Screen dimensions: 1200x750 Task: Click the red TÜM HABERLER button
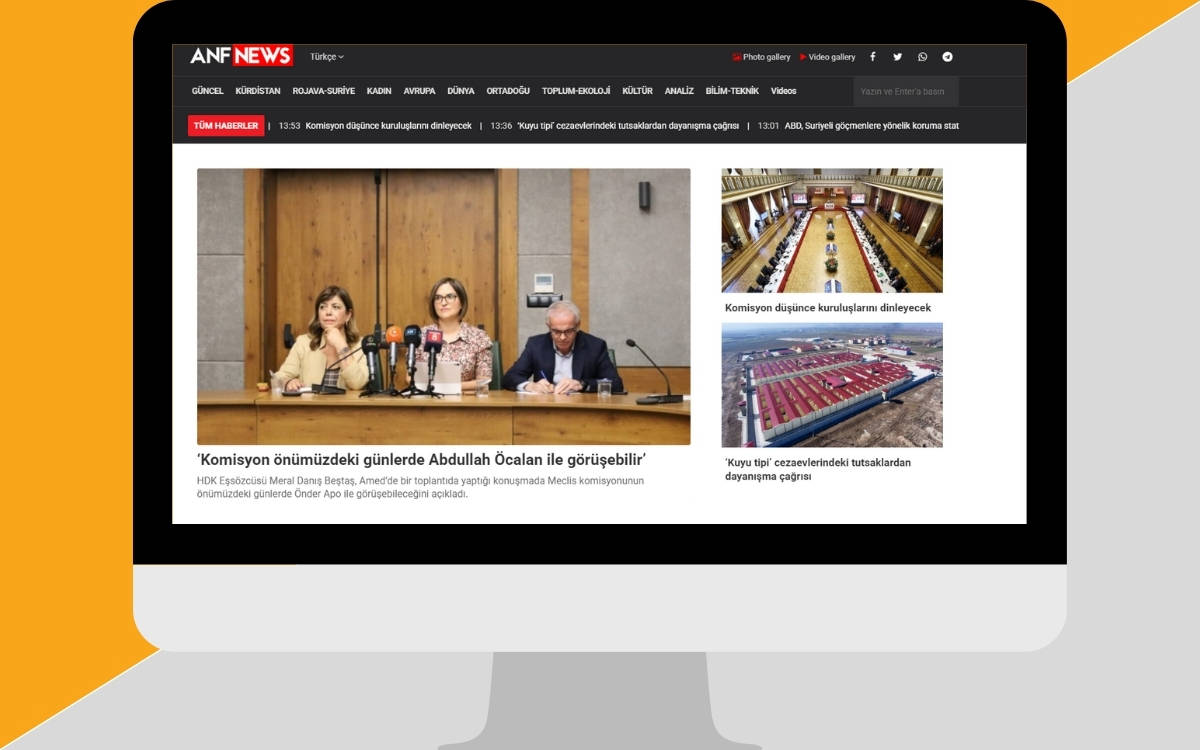tap(226, 126)
